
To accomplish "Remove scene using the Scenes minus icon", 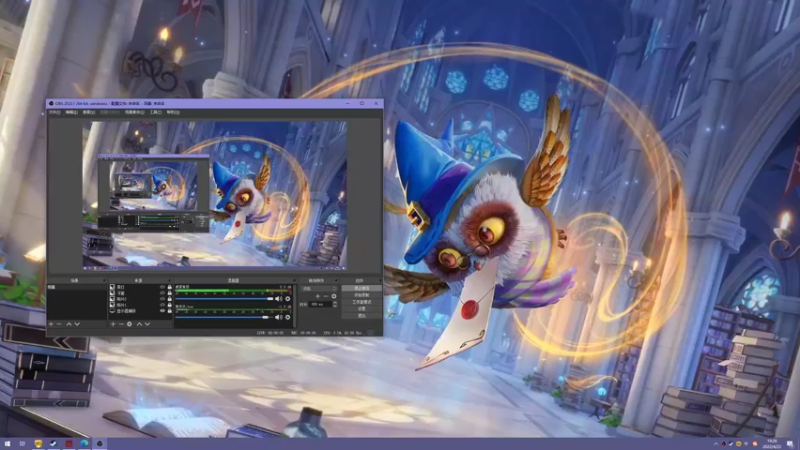I will tap(59, 324).
